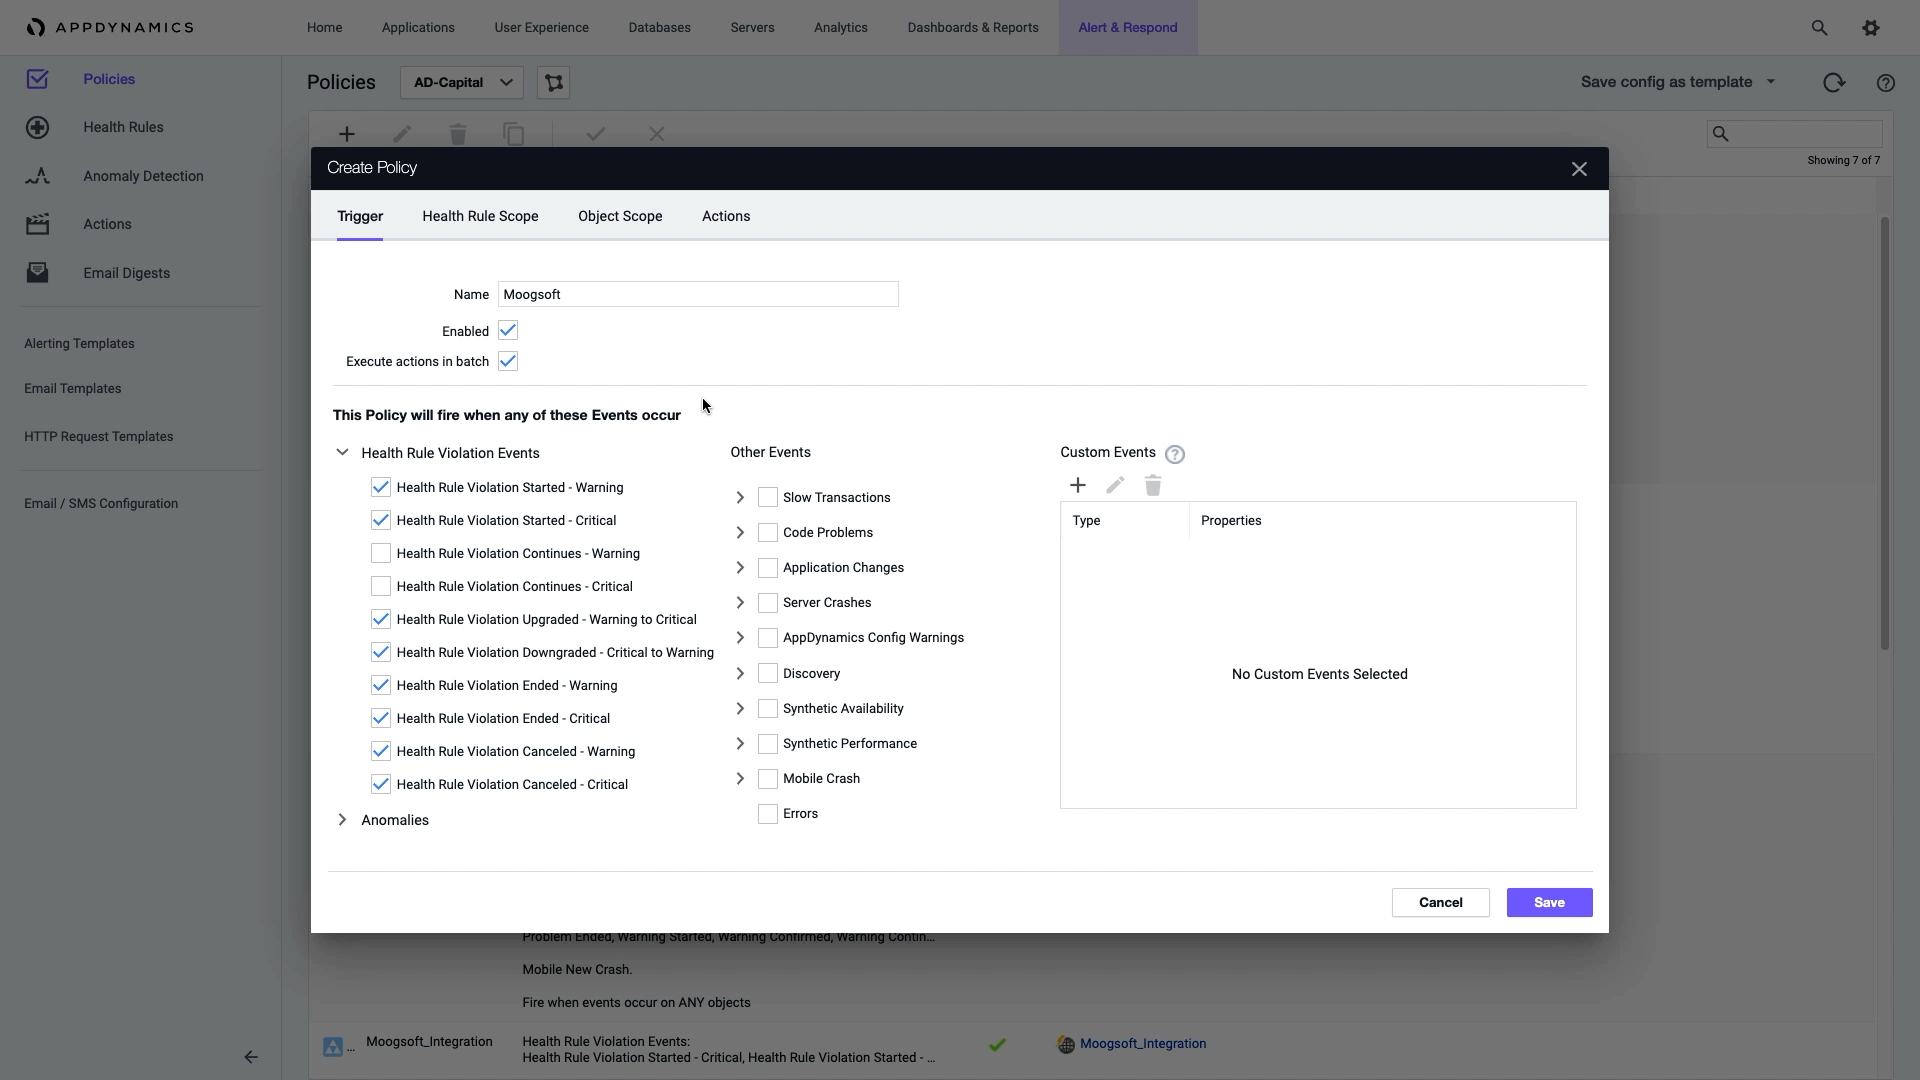Uncheck Violation Upgraded - Warning to Critical

coord(381,619)
